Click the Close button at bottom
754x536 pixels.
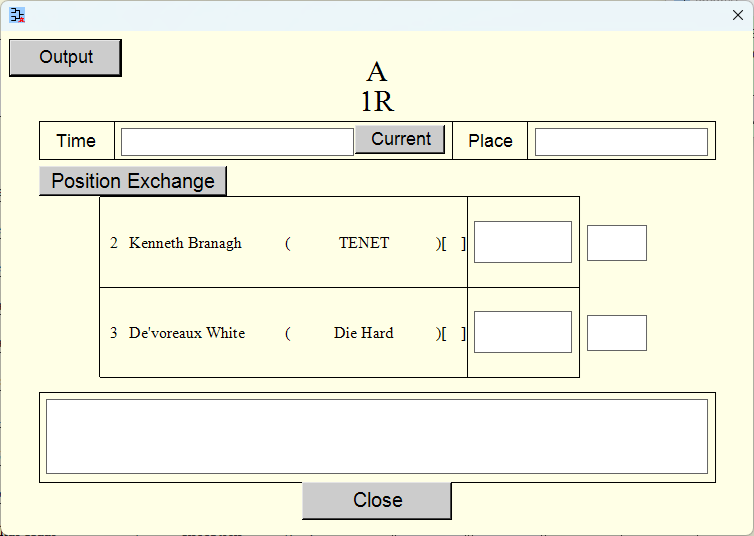point(377,500)
